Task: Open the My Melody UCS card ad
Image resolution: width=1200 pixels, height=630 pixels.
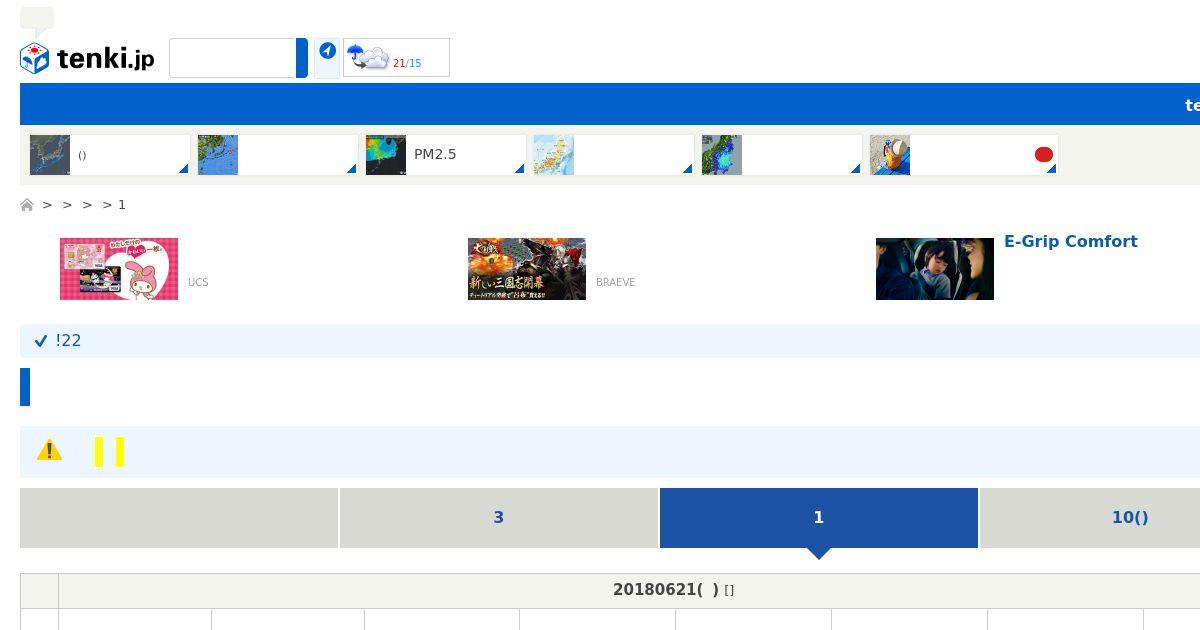Action: point(119,269)
